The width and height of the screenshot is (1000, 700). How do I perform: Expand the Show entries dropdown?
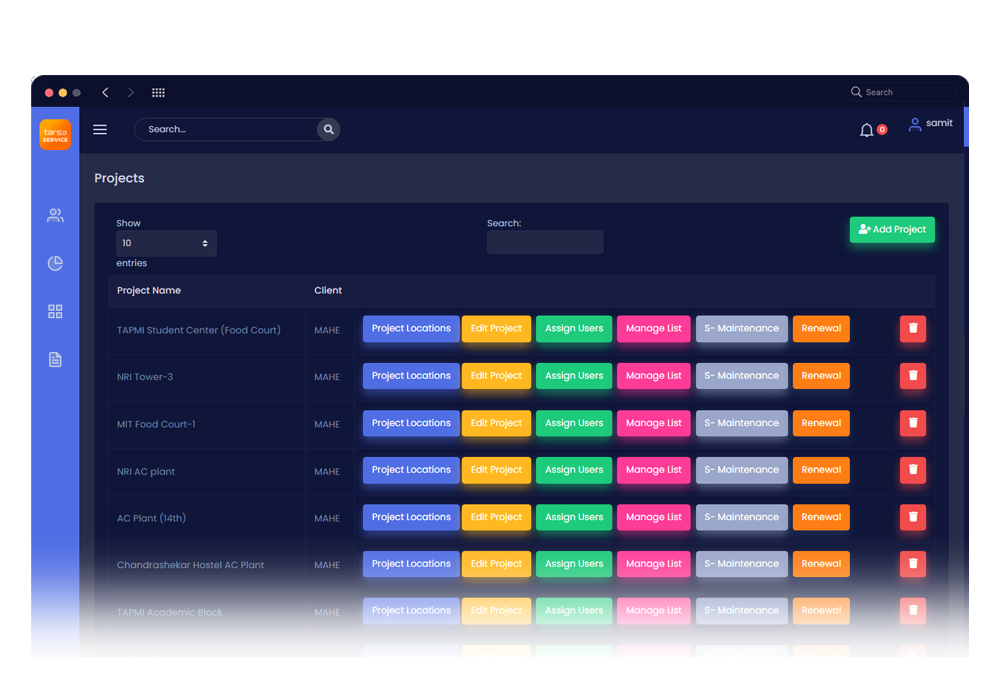click(166, 243)
